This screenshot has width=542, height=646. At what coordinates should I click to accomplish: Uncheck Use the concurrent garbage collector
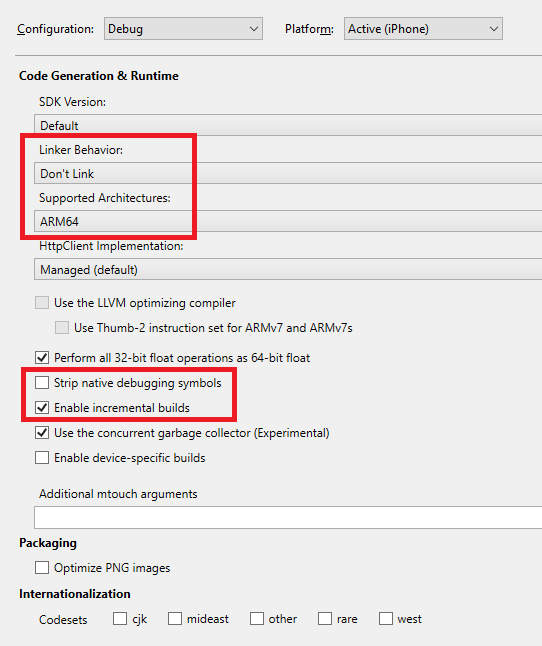42,433
